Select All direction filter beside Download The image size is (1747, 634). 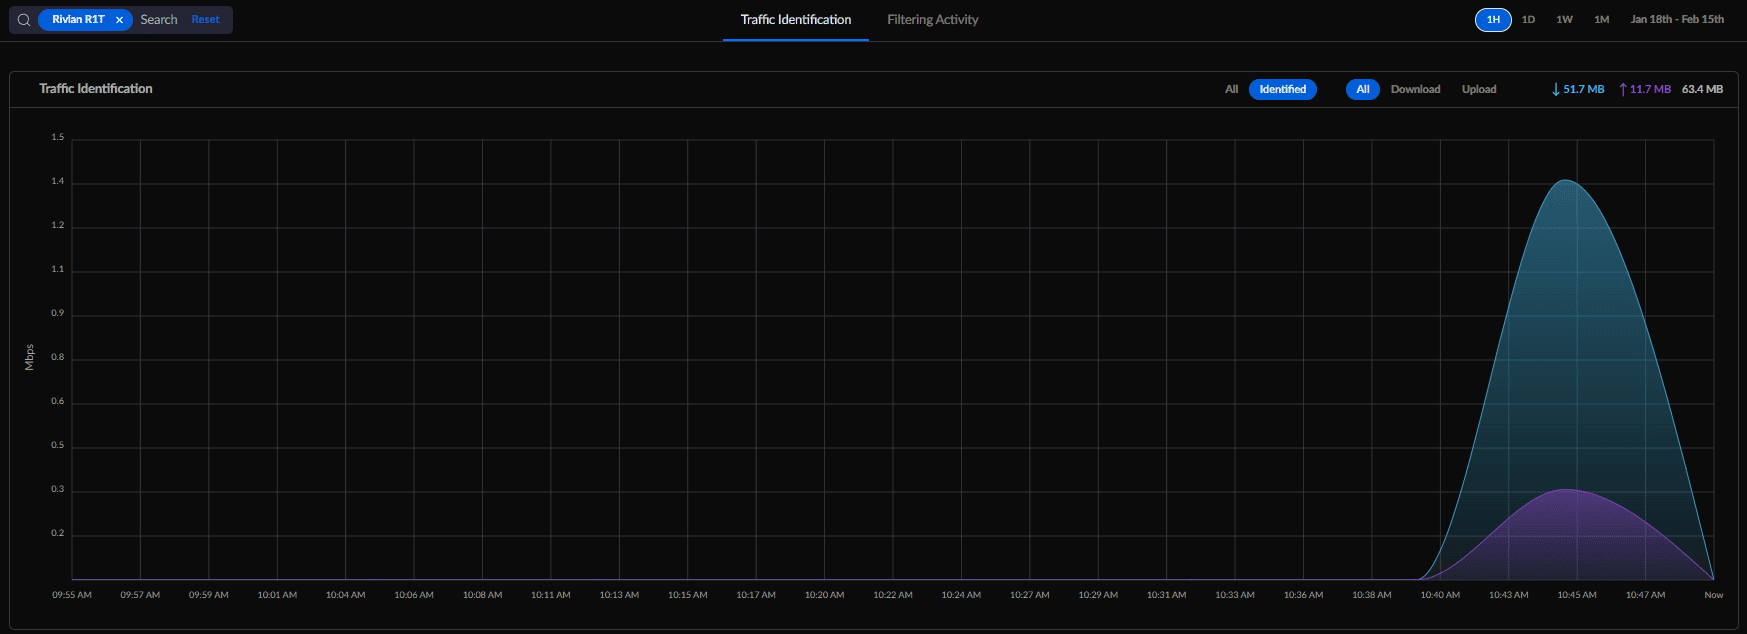[x=1363, y=89]
